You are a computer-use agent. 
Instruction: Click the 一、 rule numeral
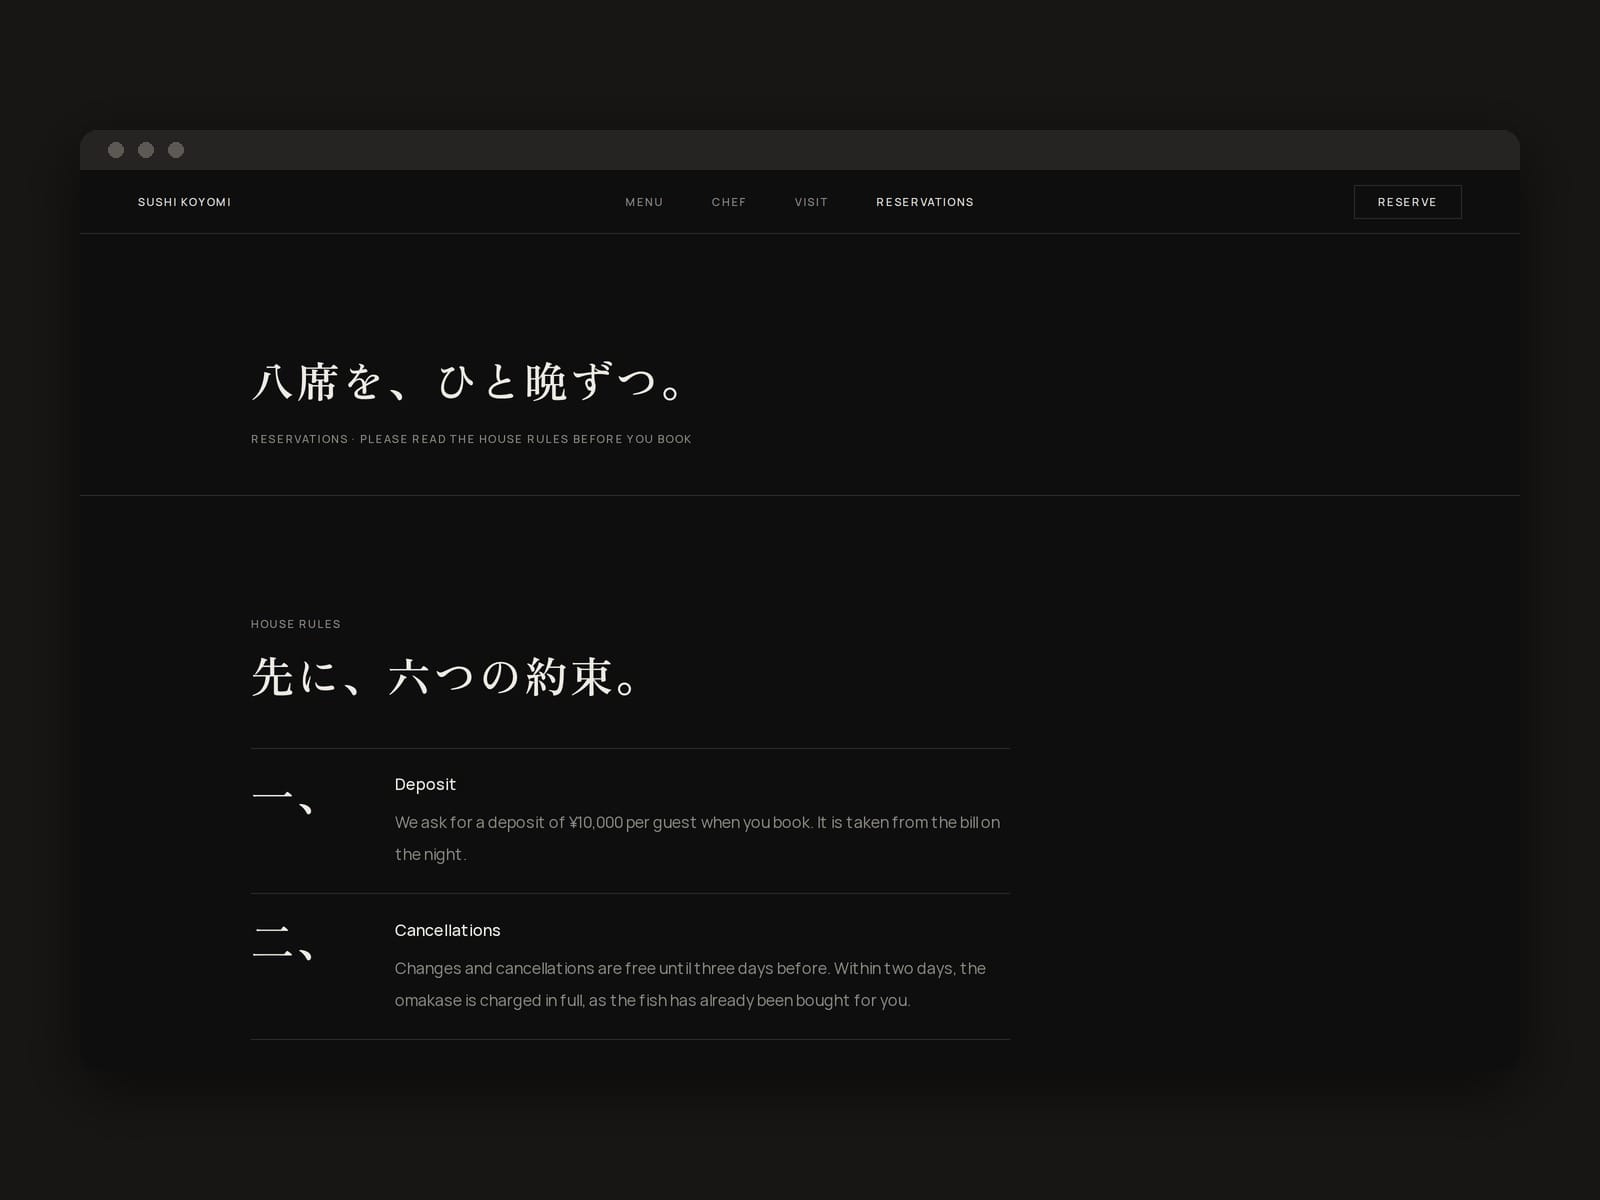283,799
